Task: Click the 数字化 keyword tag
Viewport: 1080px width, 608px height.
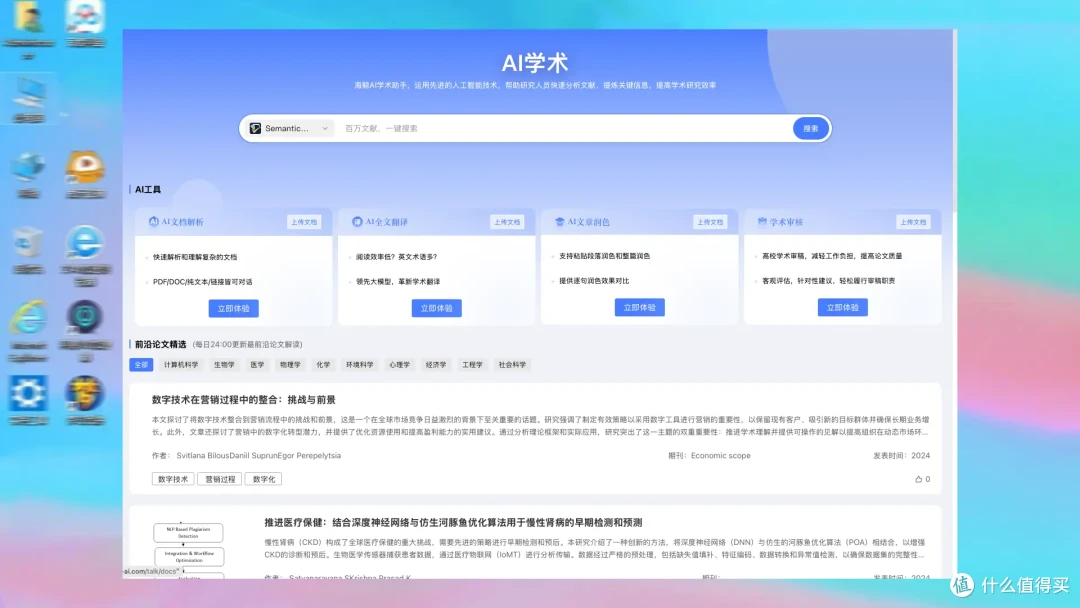Action: [264, 479]
